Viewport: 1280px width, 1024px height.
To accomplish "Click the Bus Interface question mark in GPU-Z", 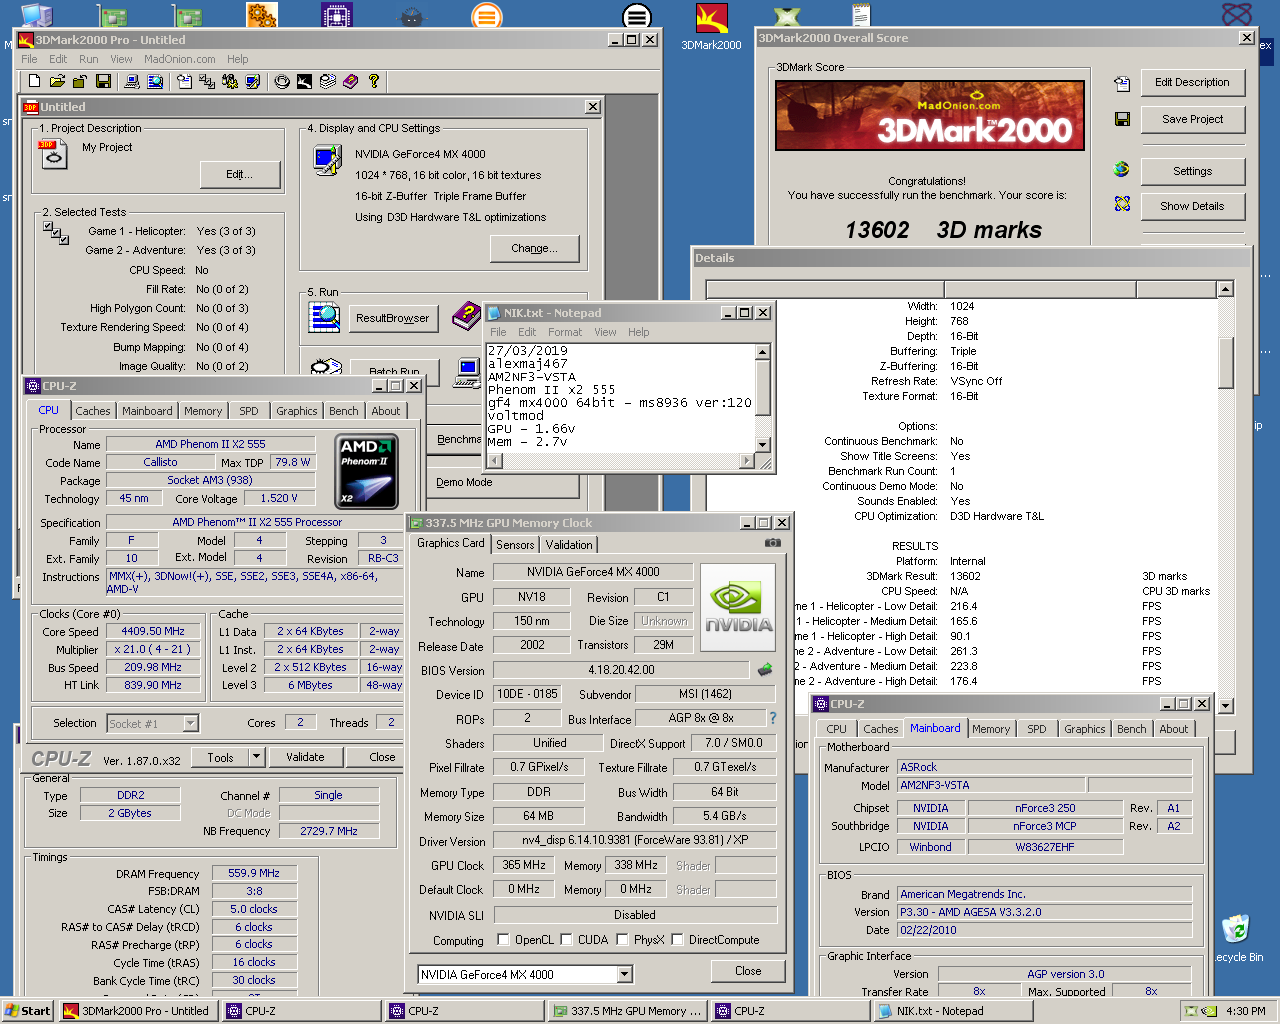I will (772, 718).
